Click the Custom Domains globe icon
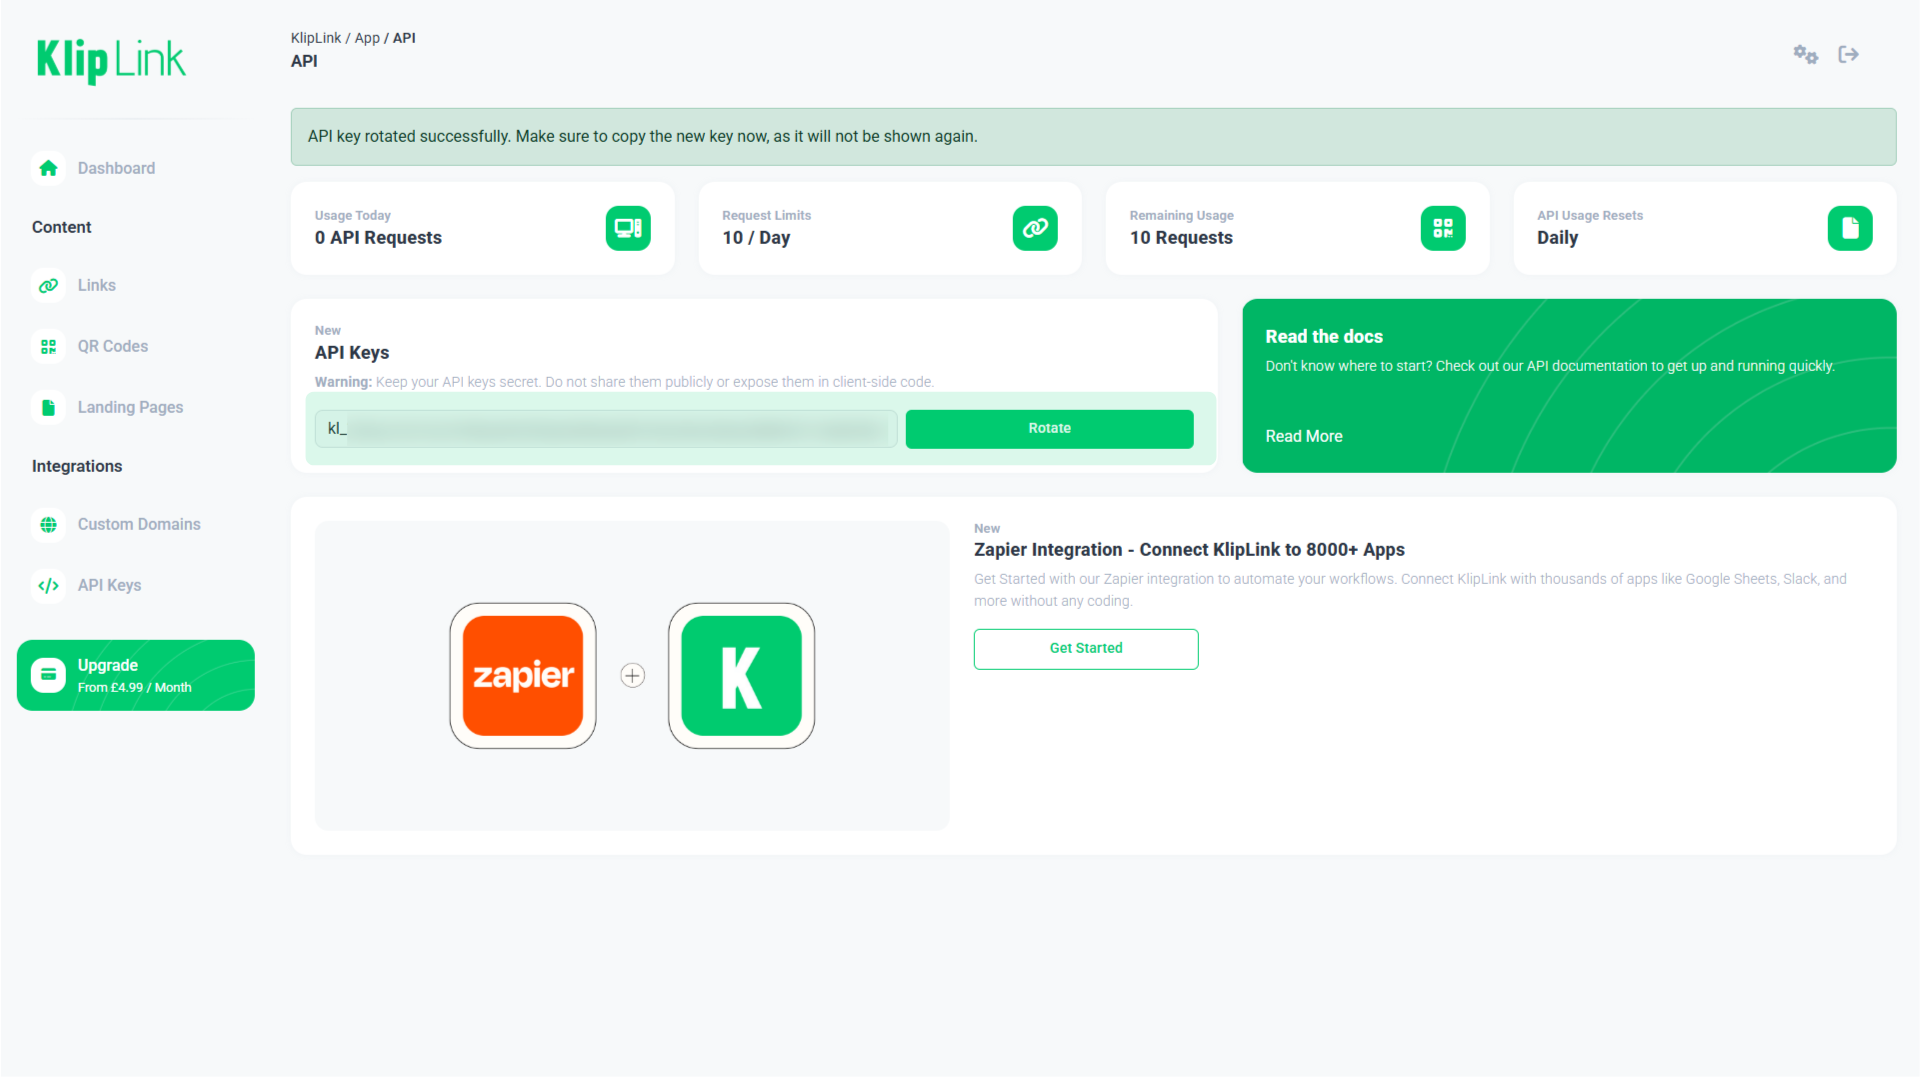The width and height of the screenshot is (1920, 1080). (x=48, y=524)
